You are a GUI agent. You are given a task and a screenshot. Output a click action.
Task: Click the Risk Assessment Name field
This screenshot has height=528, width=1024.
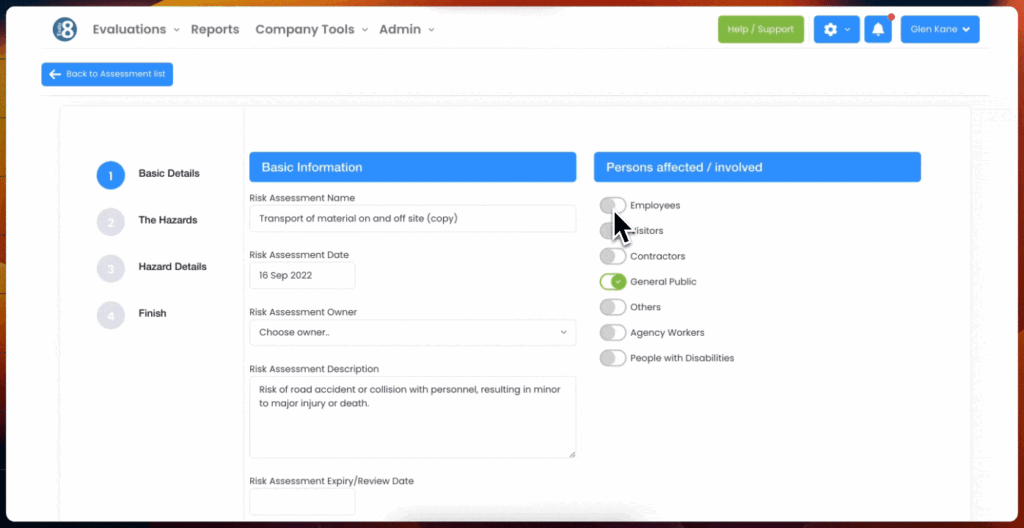413,218
